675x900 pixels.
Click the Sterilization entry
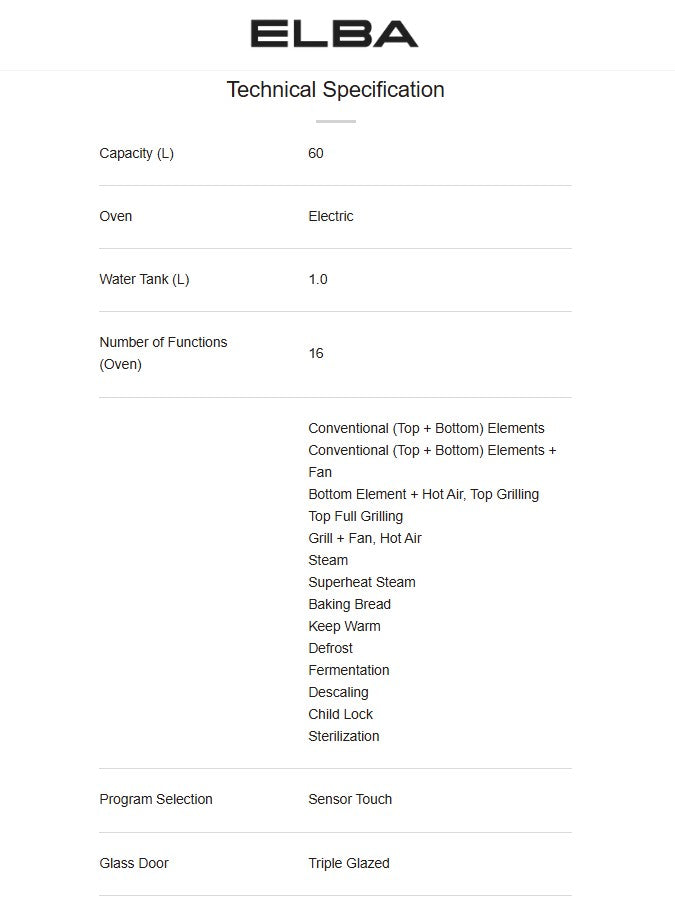click(344, 736)
